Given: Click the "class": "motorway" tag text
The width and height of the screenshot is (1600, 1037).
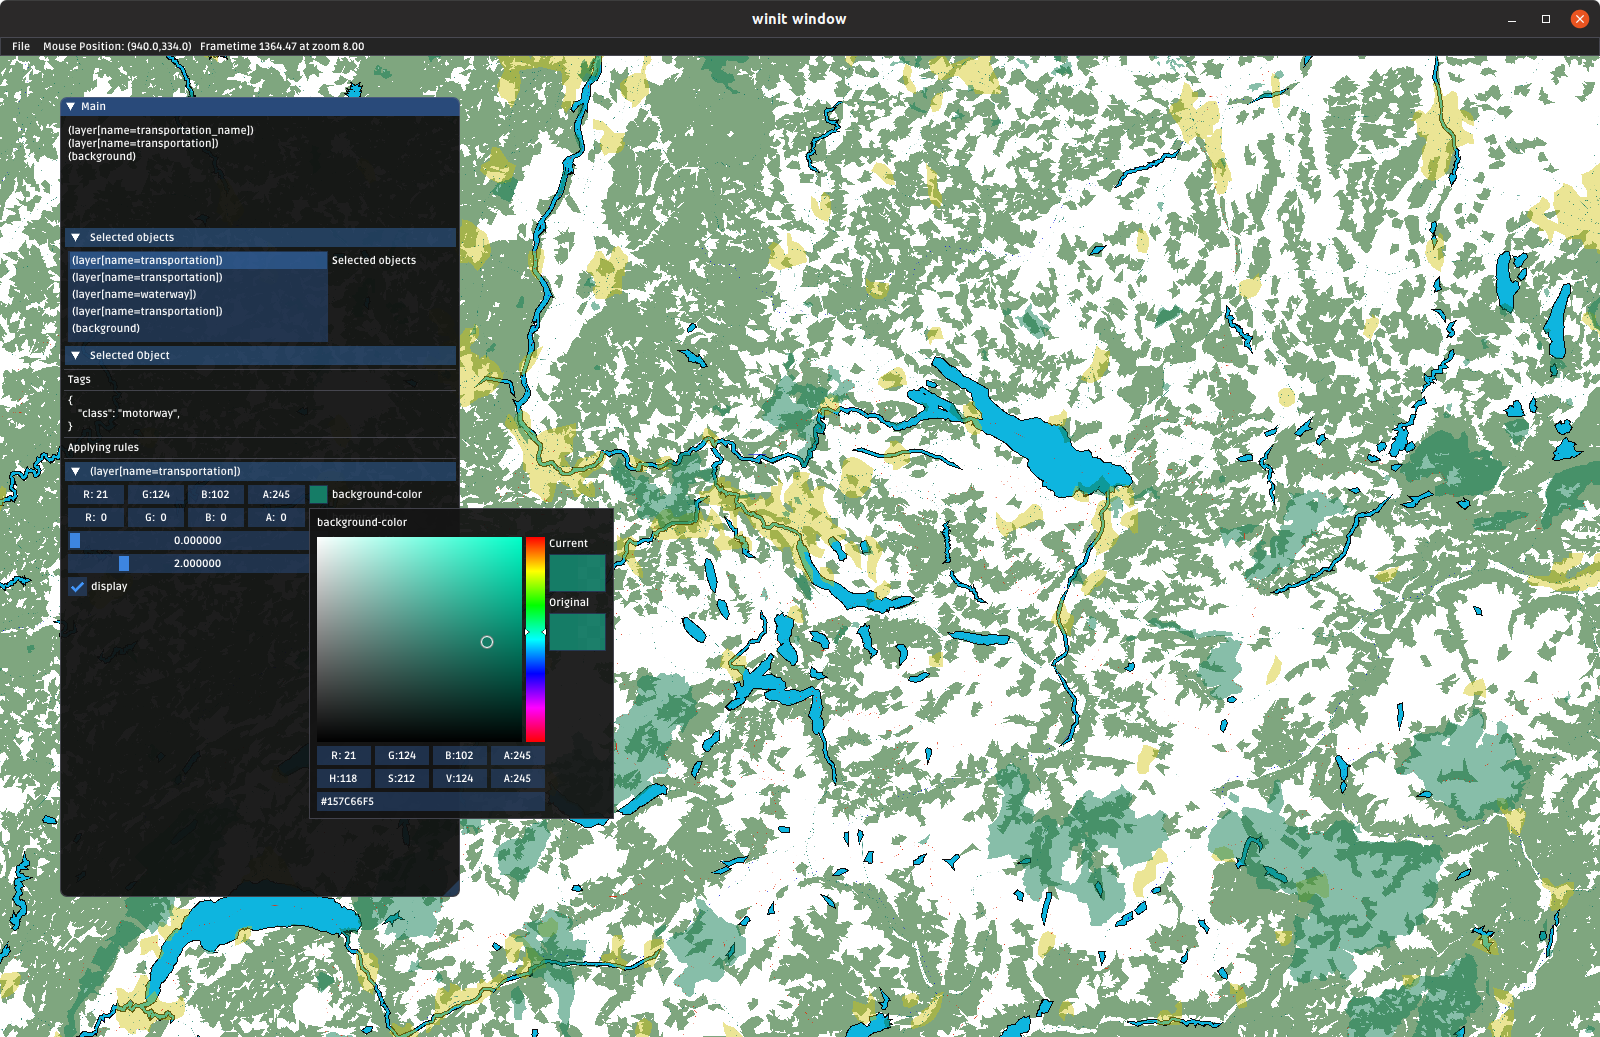Looking at the screenshot, I should tap(128, 413).
